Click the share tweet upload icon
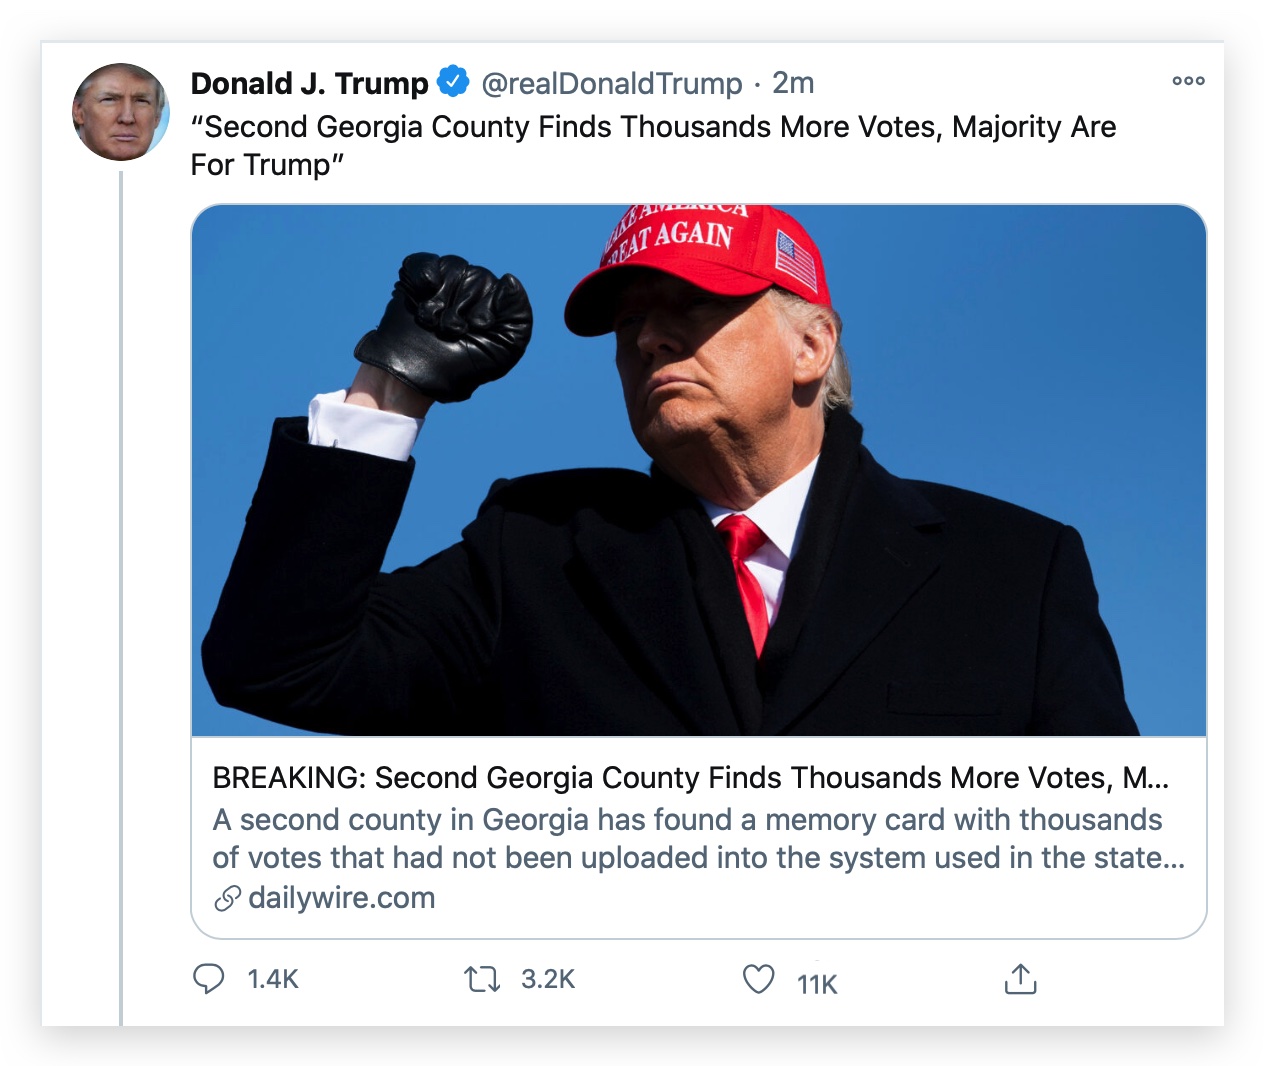The width and height of the screenshot is (1264, 1066). click(x=1020, y=979)
